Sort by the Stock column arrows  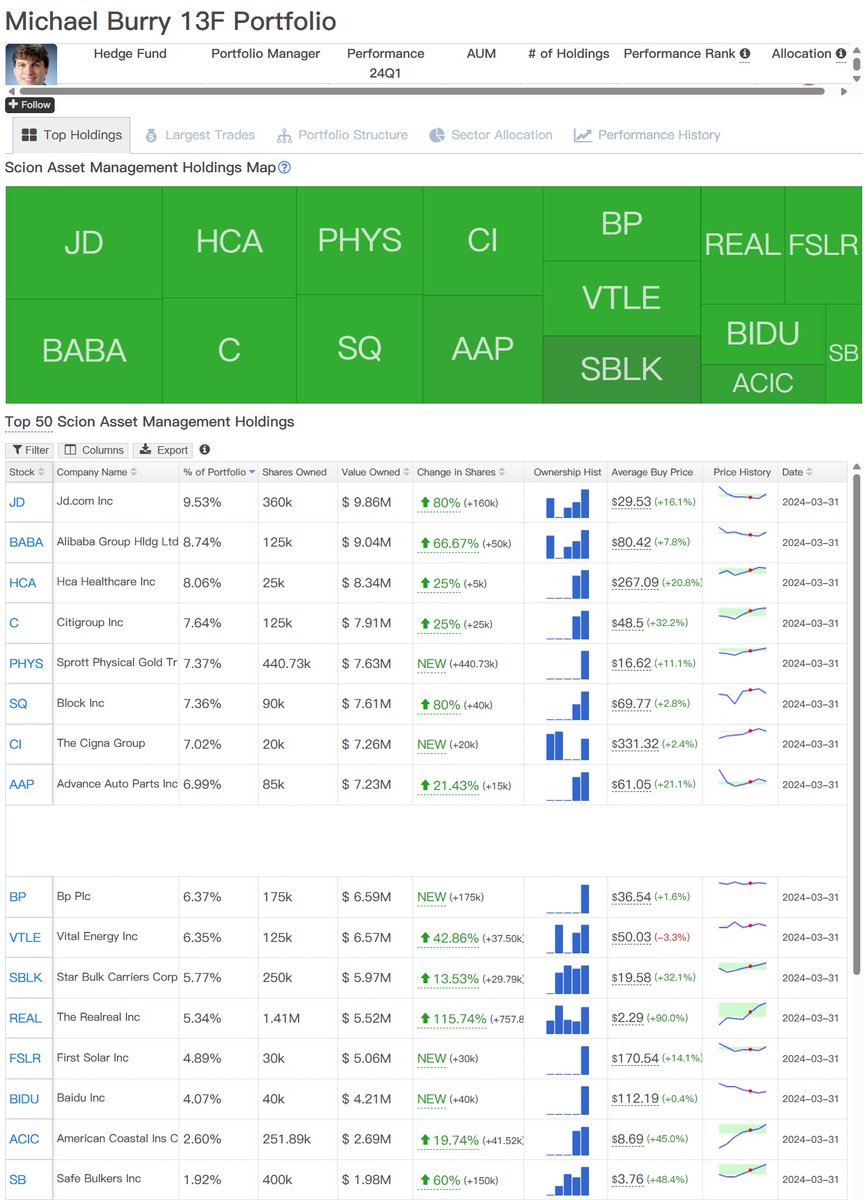(42, 472)
